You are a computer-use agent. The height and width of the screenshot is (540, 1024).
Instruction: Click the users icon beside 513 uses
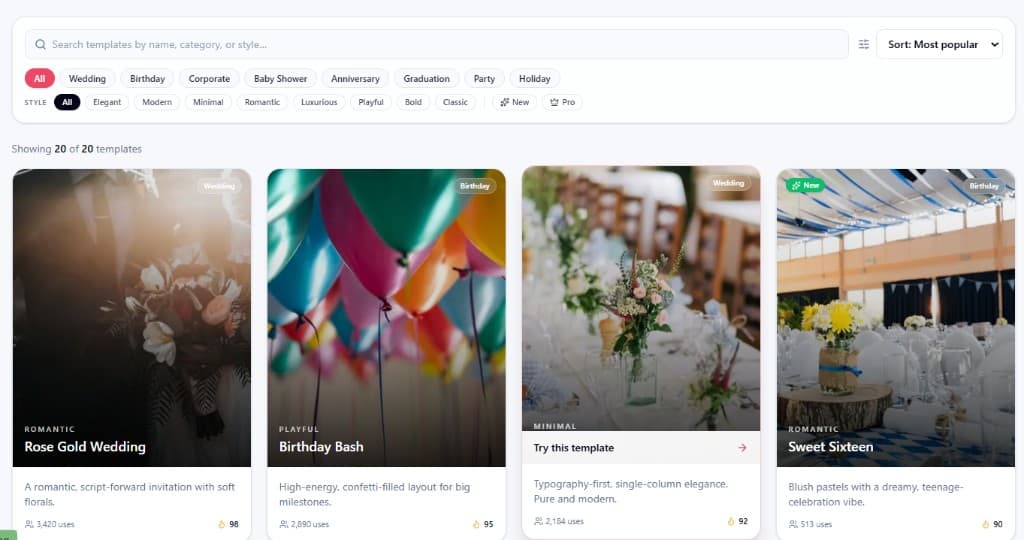click(x=793, y=524)
